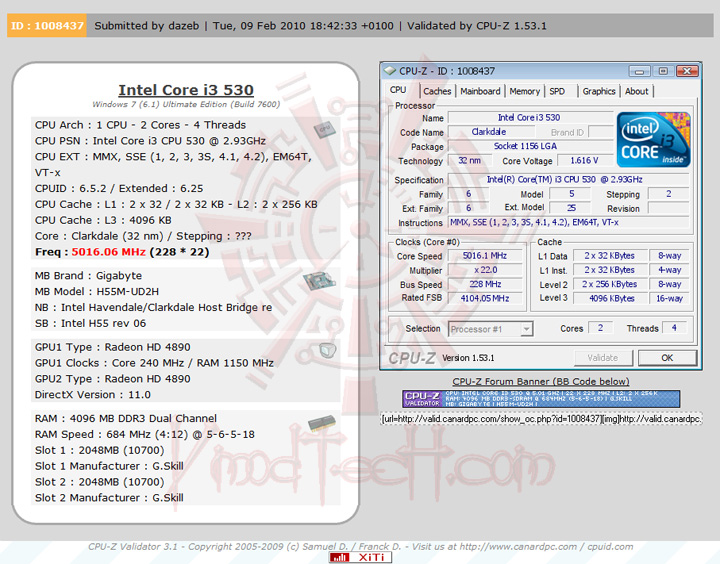720x564 pixels.
Task: Click the Intel Core i3 530 heading link
Action: pyautogui.click(x=186, y=90)
